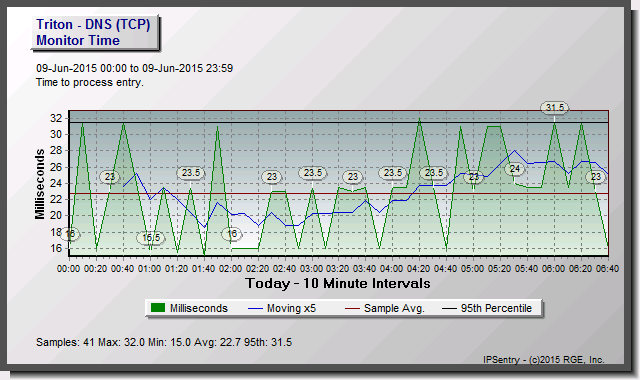Click the 31.5 peak data label

(x=555, y=107)
